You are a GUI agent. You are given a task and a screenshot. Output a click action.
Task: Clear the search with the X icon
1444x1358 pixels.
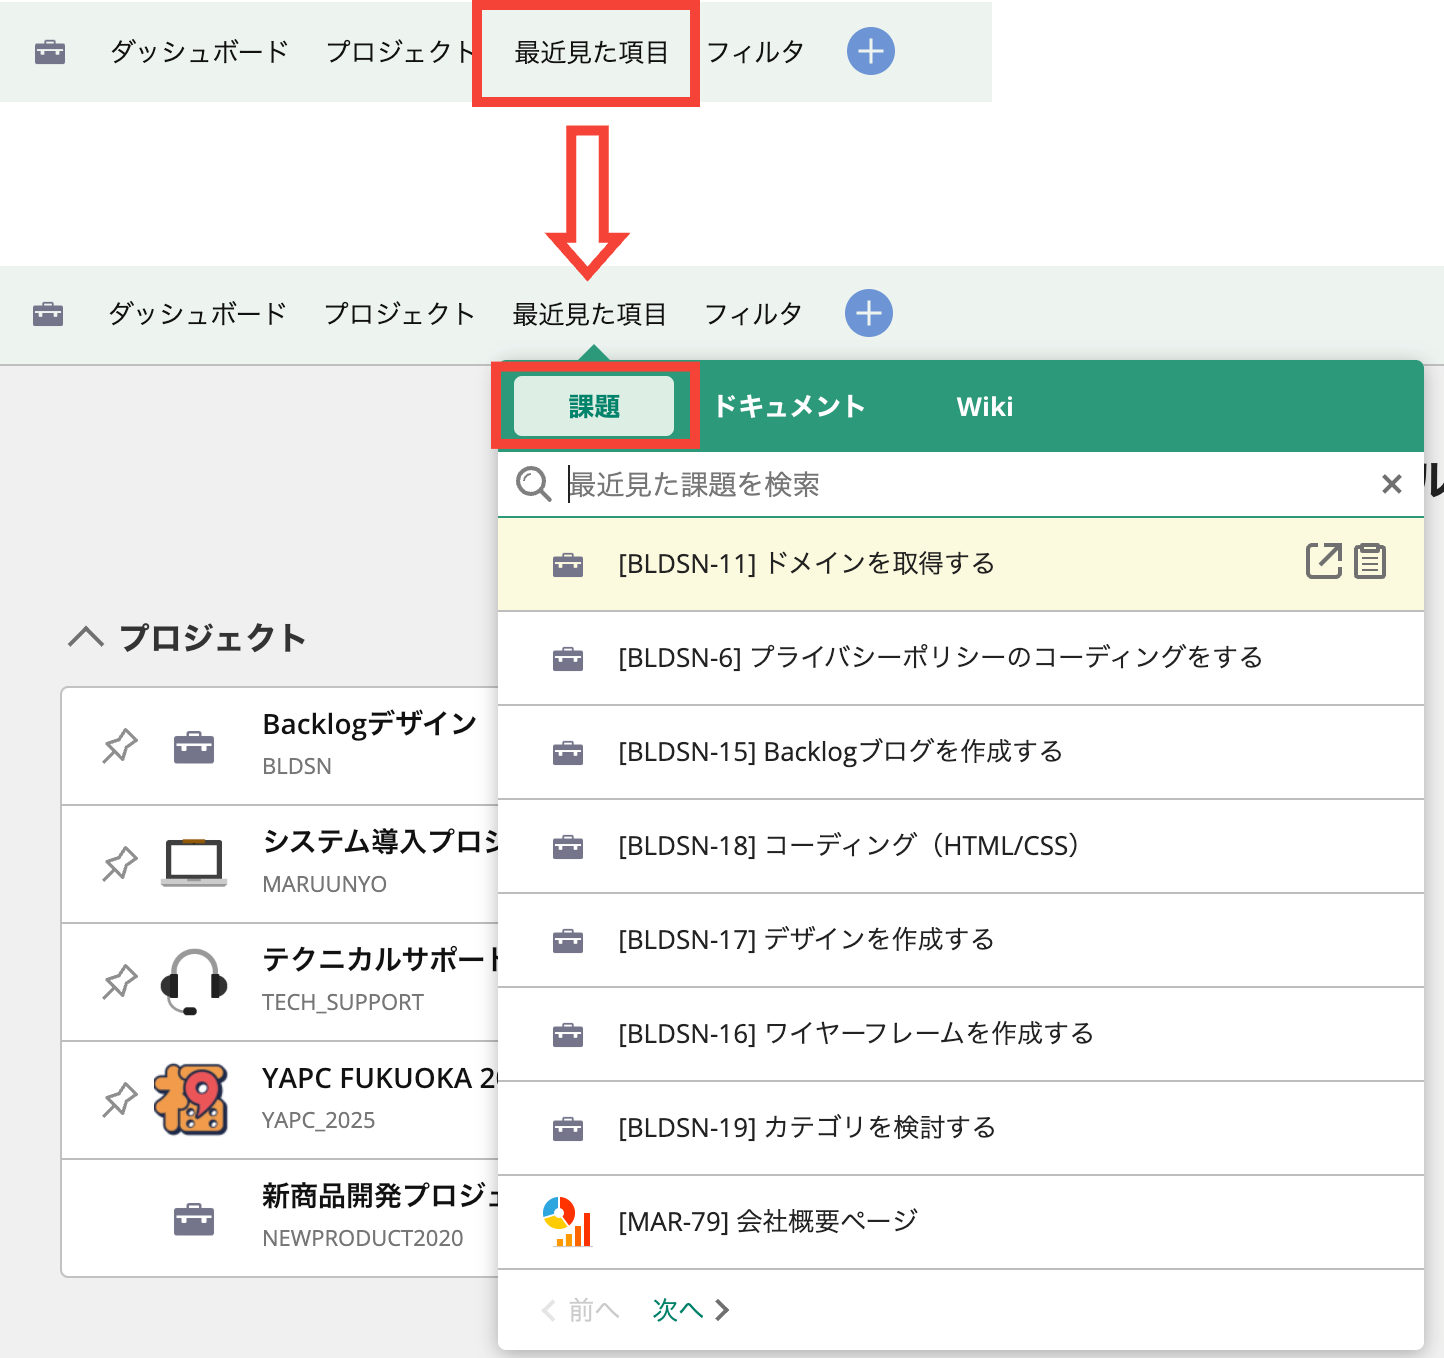click(1391, 484)
